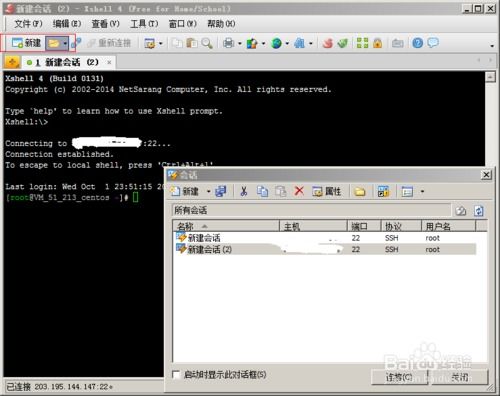Click the green Xagent icon

coord(343,43)
